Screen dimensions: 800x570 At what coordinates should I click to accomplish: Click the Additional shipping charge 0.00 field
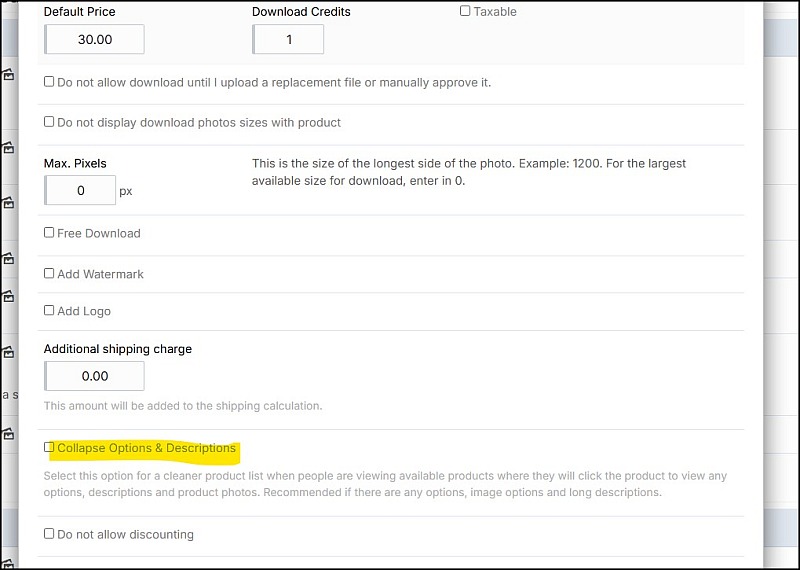point(94,376)
